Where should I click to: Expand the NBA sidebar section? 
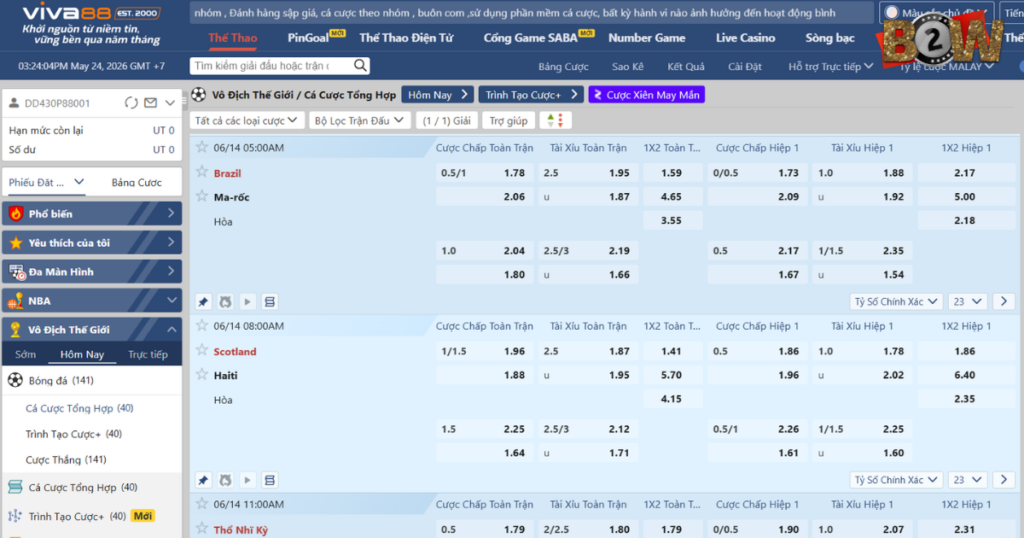(x=171, y=300)
